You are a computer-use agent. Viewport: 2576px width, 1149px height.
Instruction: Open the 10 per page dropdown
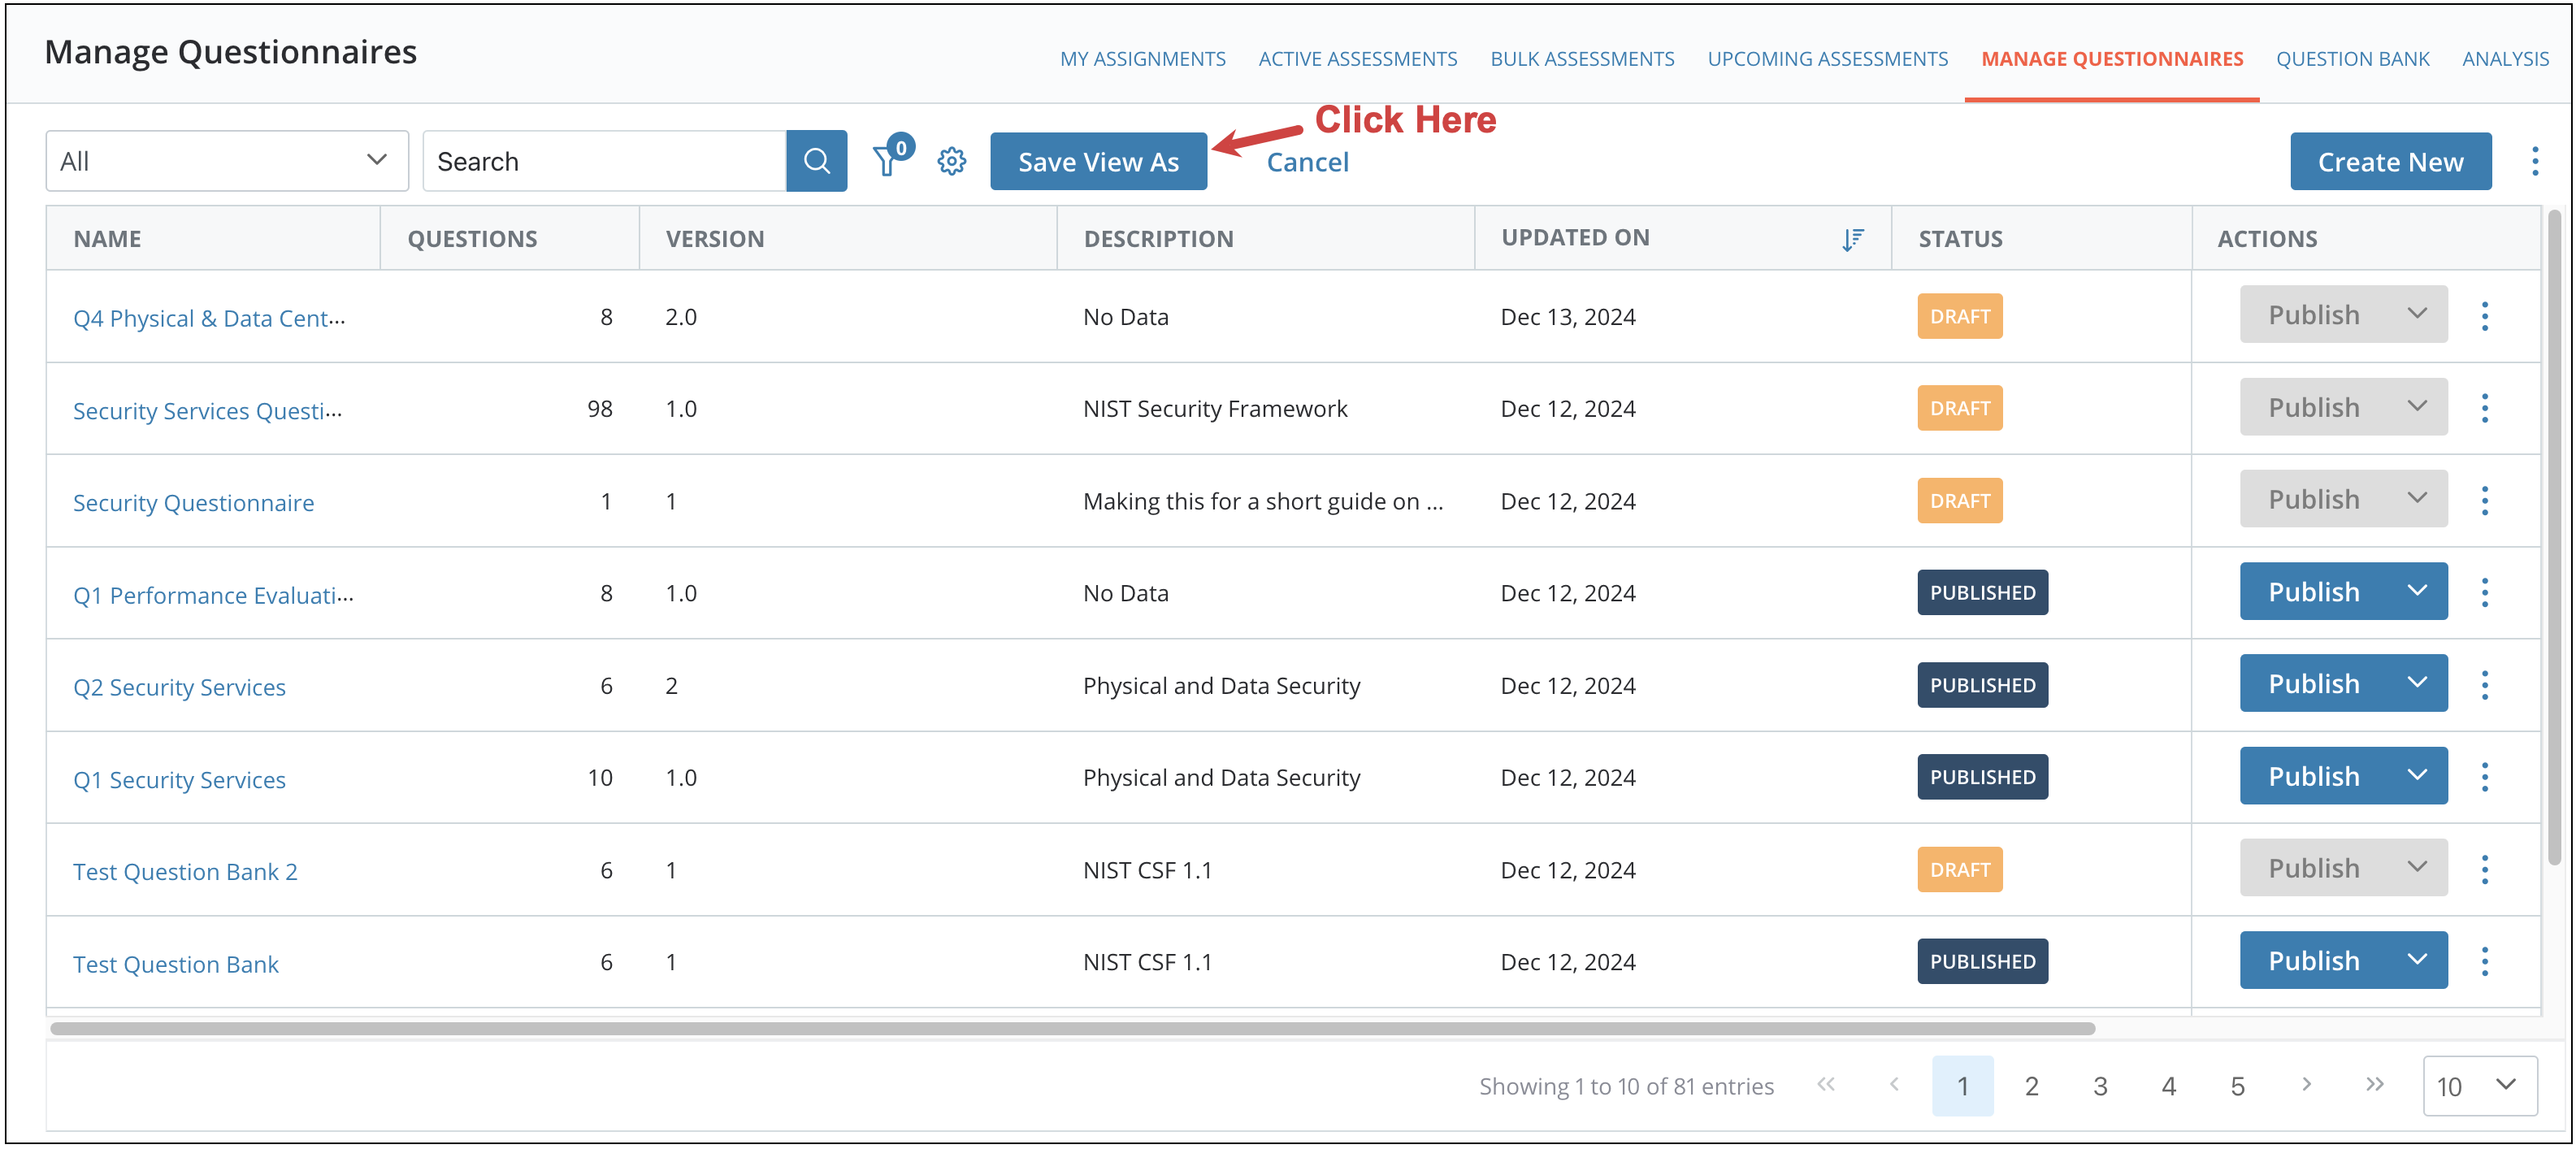2479,1086
